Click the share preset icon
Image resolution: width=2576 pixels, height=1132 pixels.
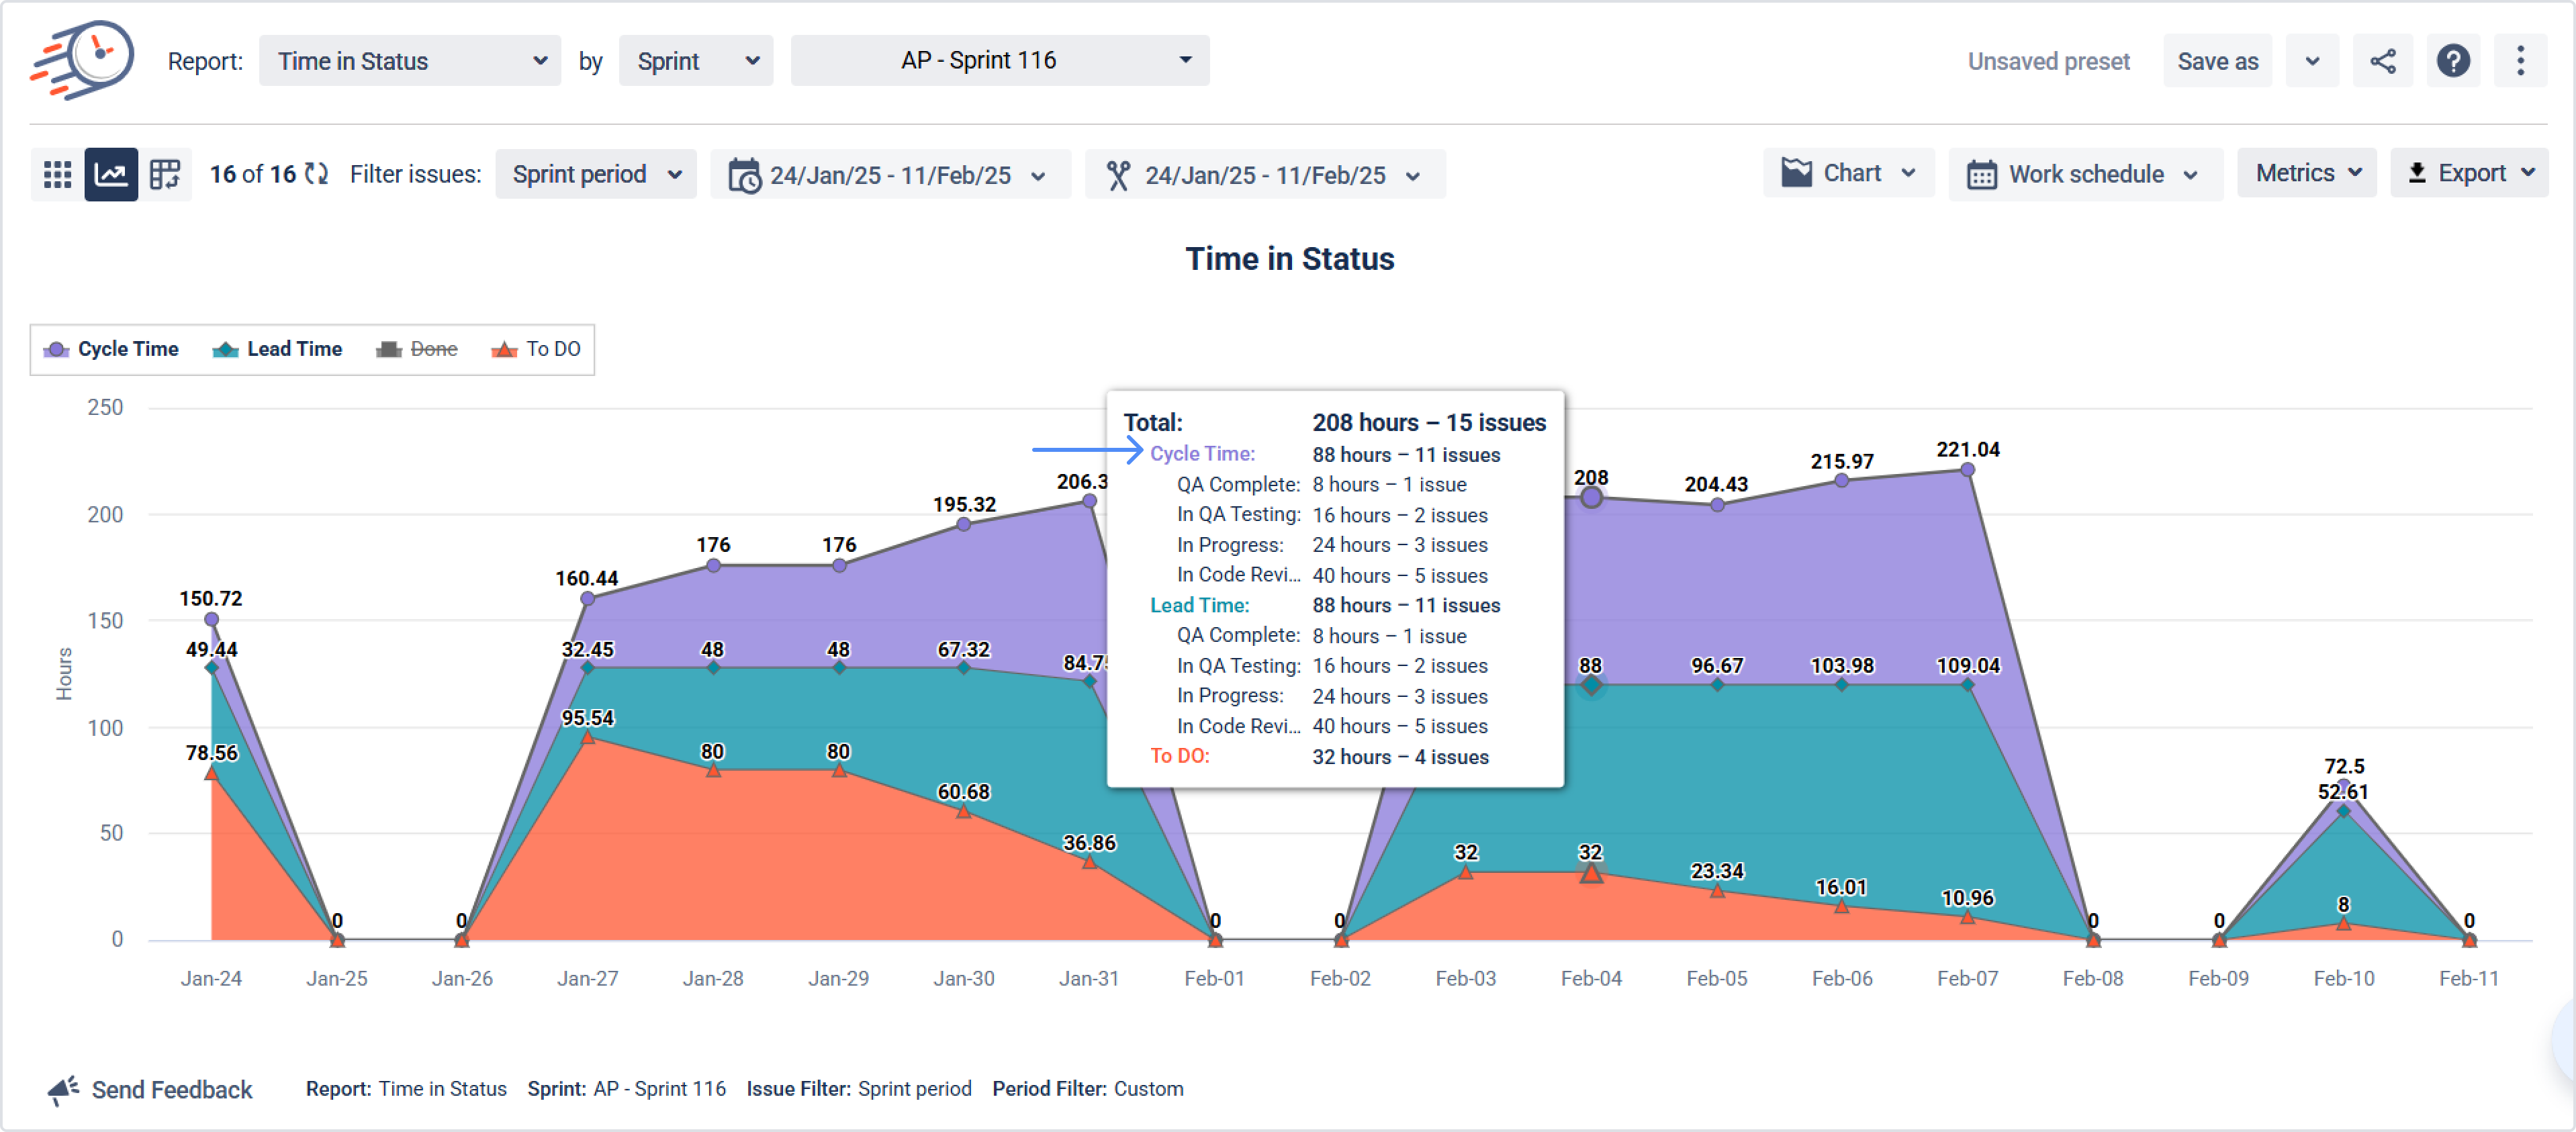pos(2382,61)
